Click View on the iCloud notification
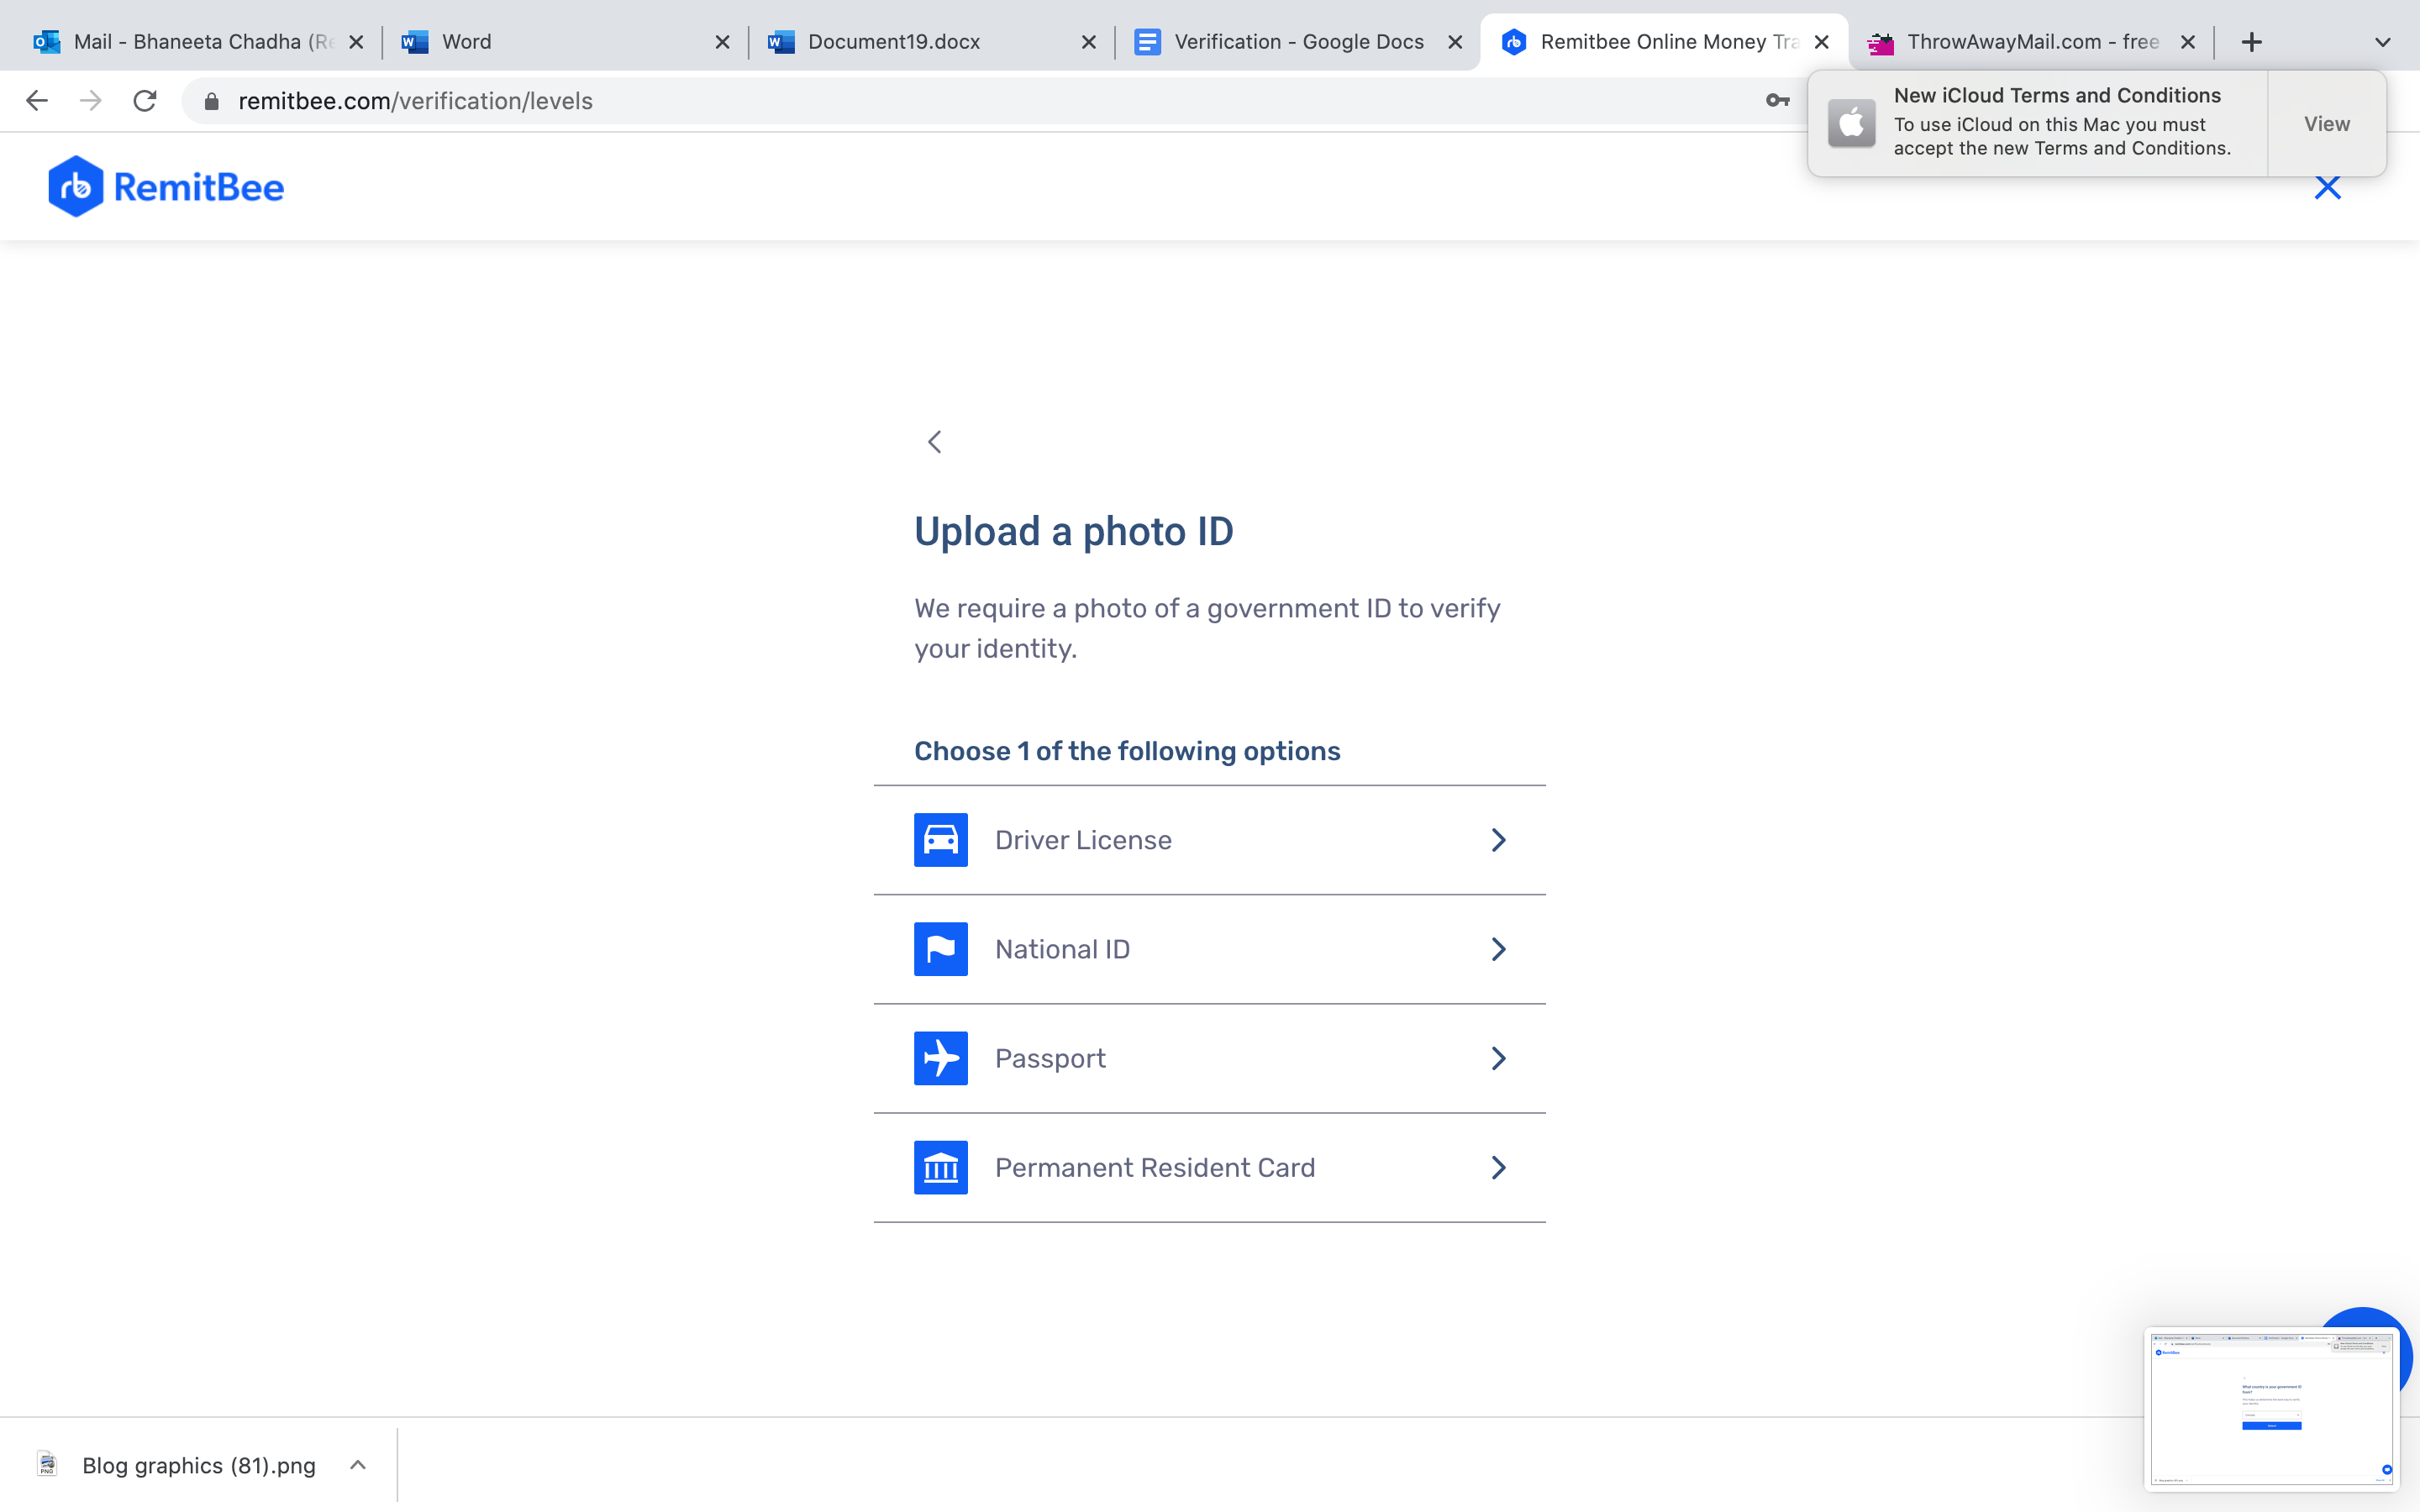The height and width of the screenshot is (1512, 2420). coord(2326,124)
